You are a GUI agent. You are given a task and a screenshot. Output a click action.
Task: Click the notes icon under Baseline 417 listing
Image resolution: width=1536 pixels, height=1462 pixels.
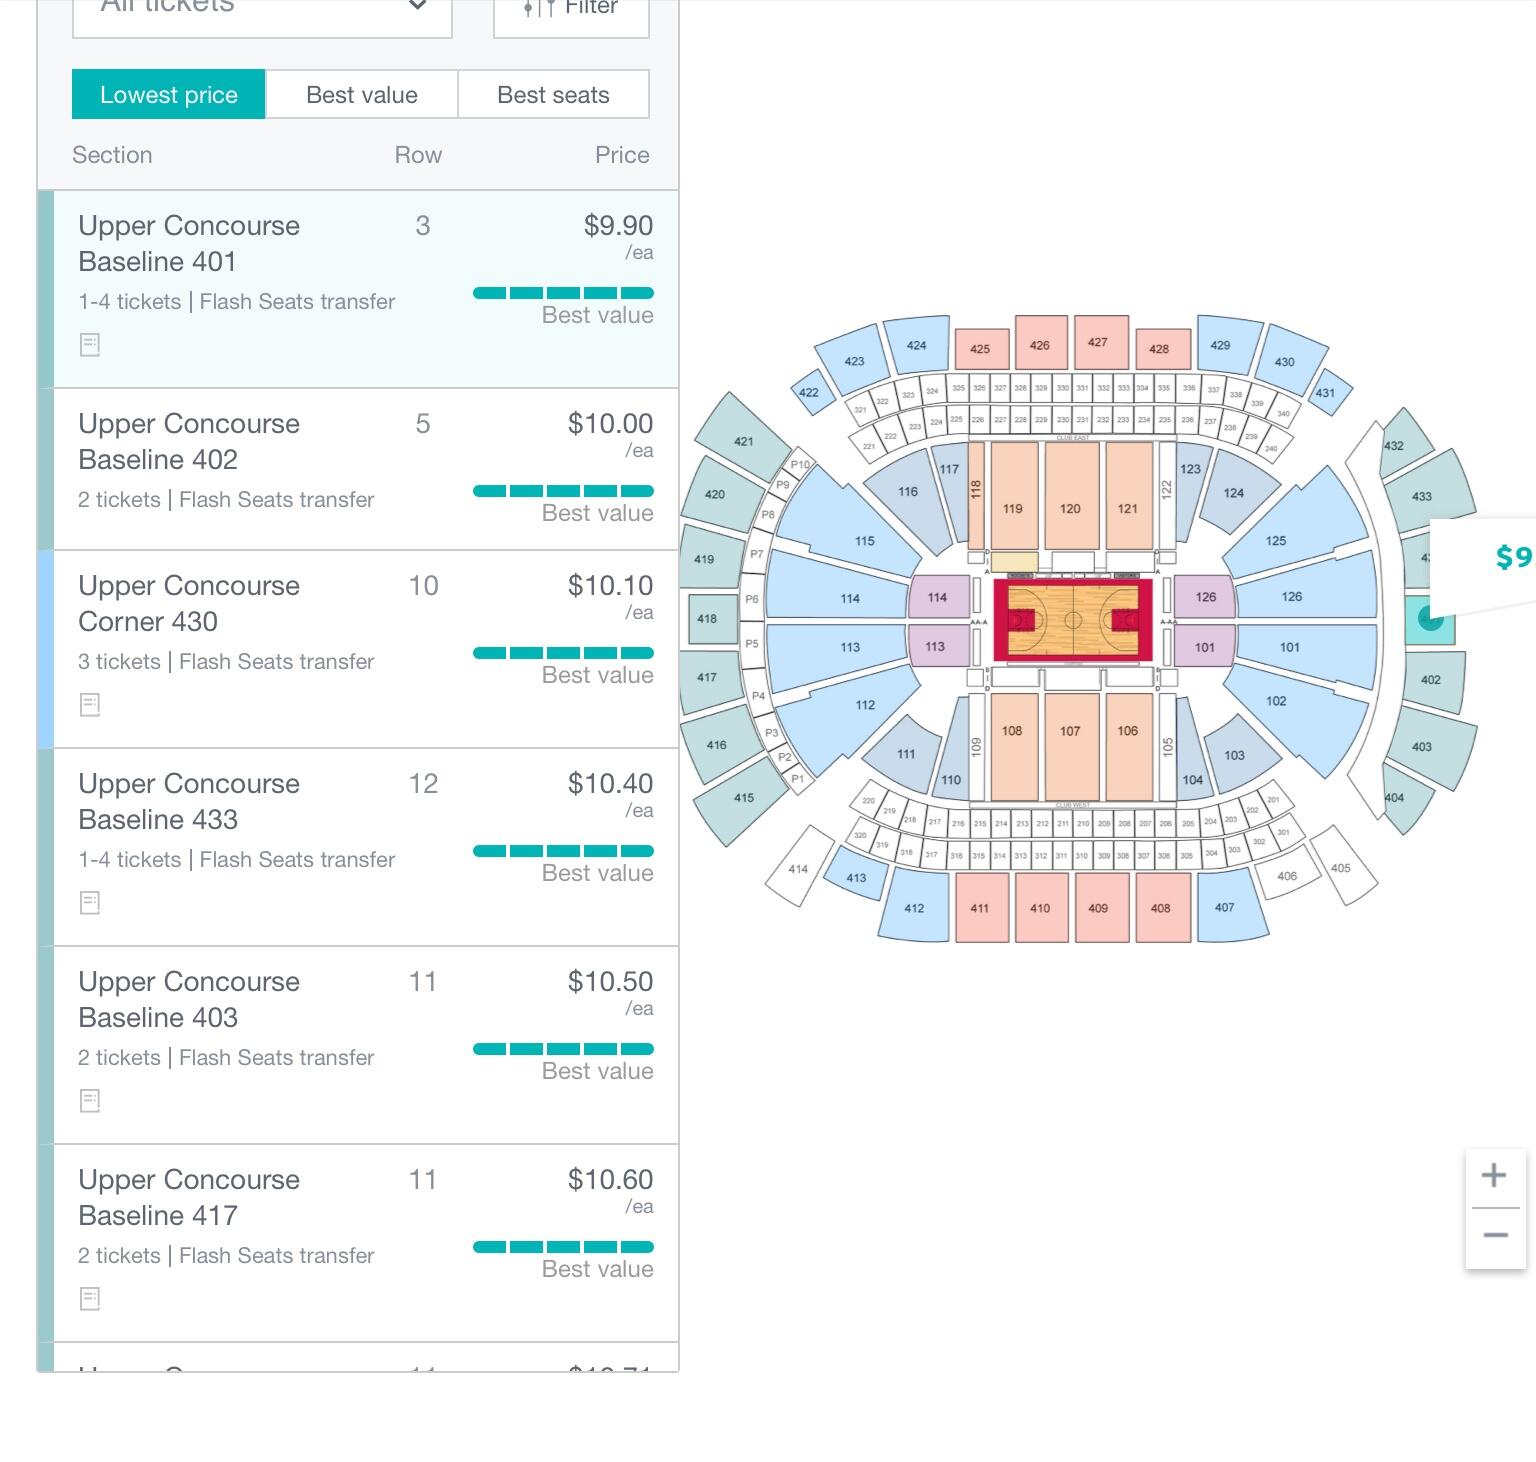point(90,1299)
